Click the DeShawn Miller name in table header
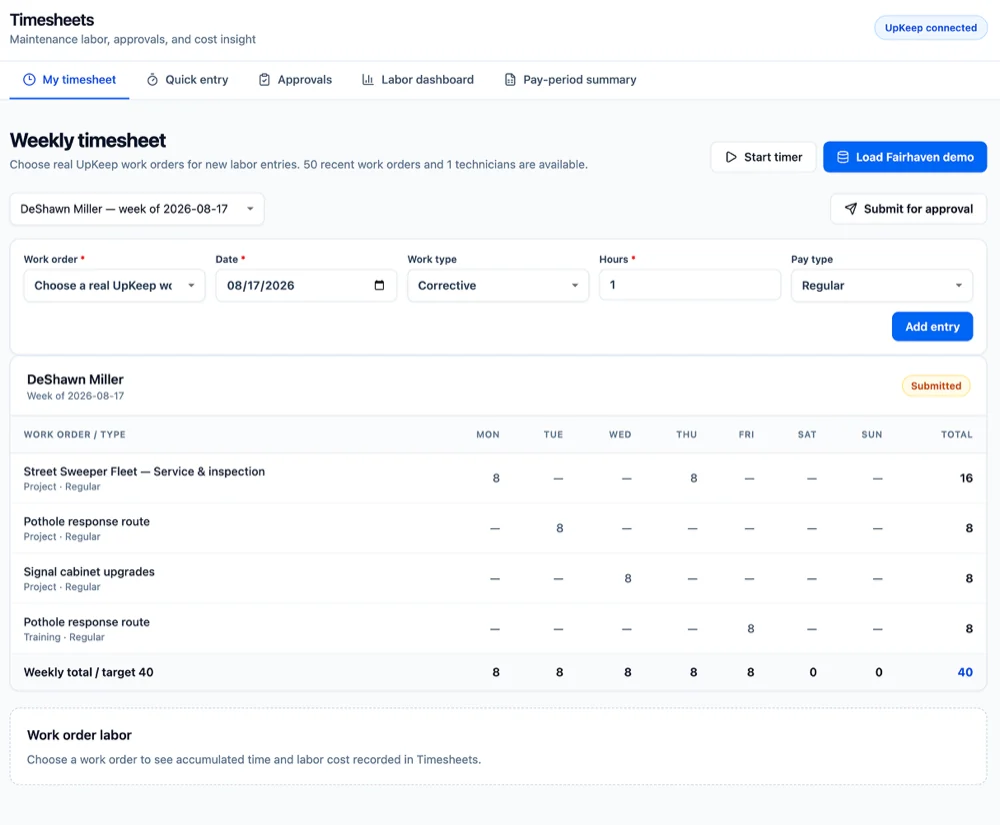1000x825 pixels. pos(75,379)
